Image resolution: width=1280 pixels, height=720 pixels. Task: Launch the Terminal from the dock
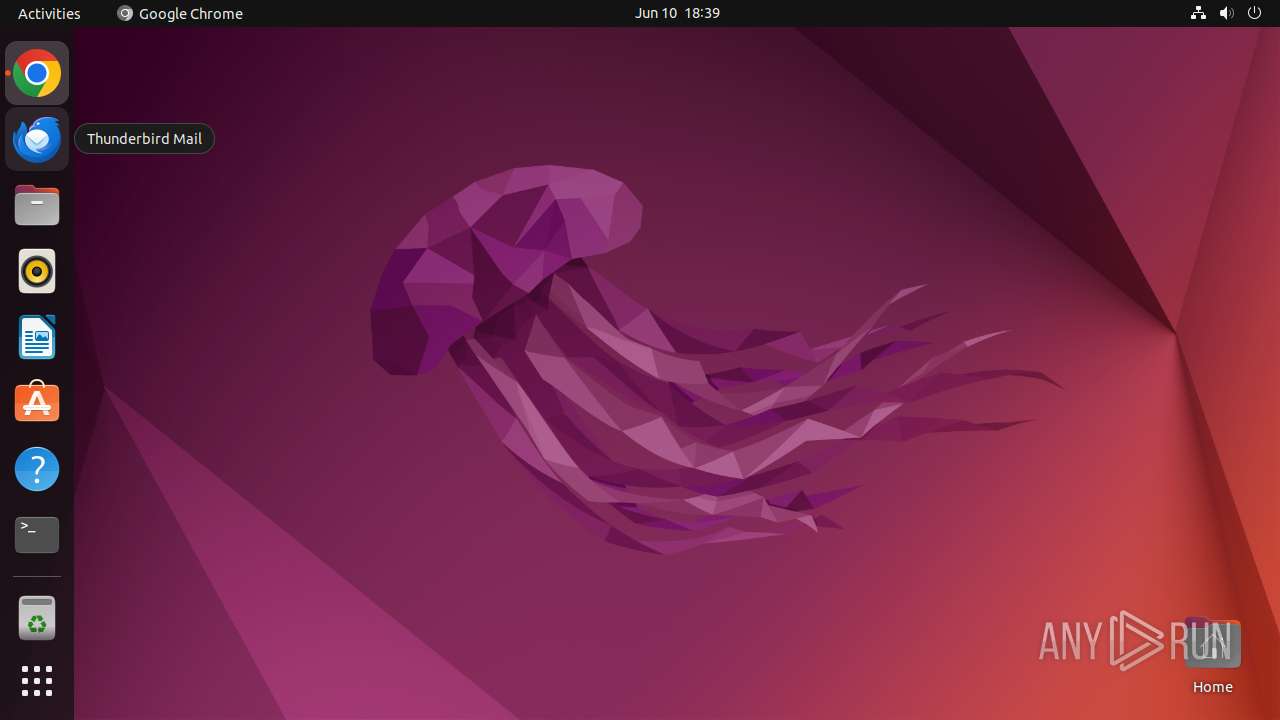[37, 535]
